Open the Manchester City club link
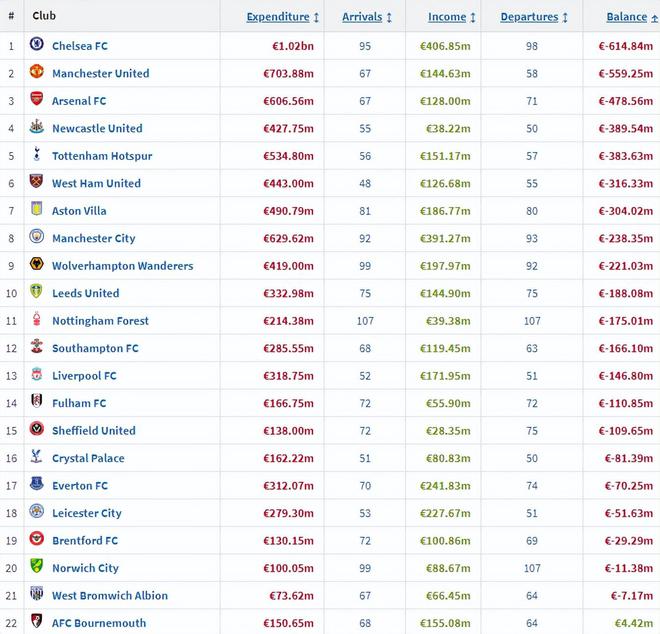 (93, 238)
